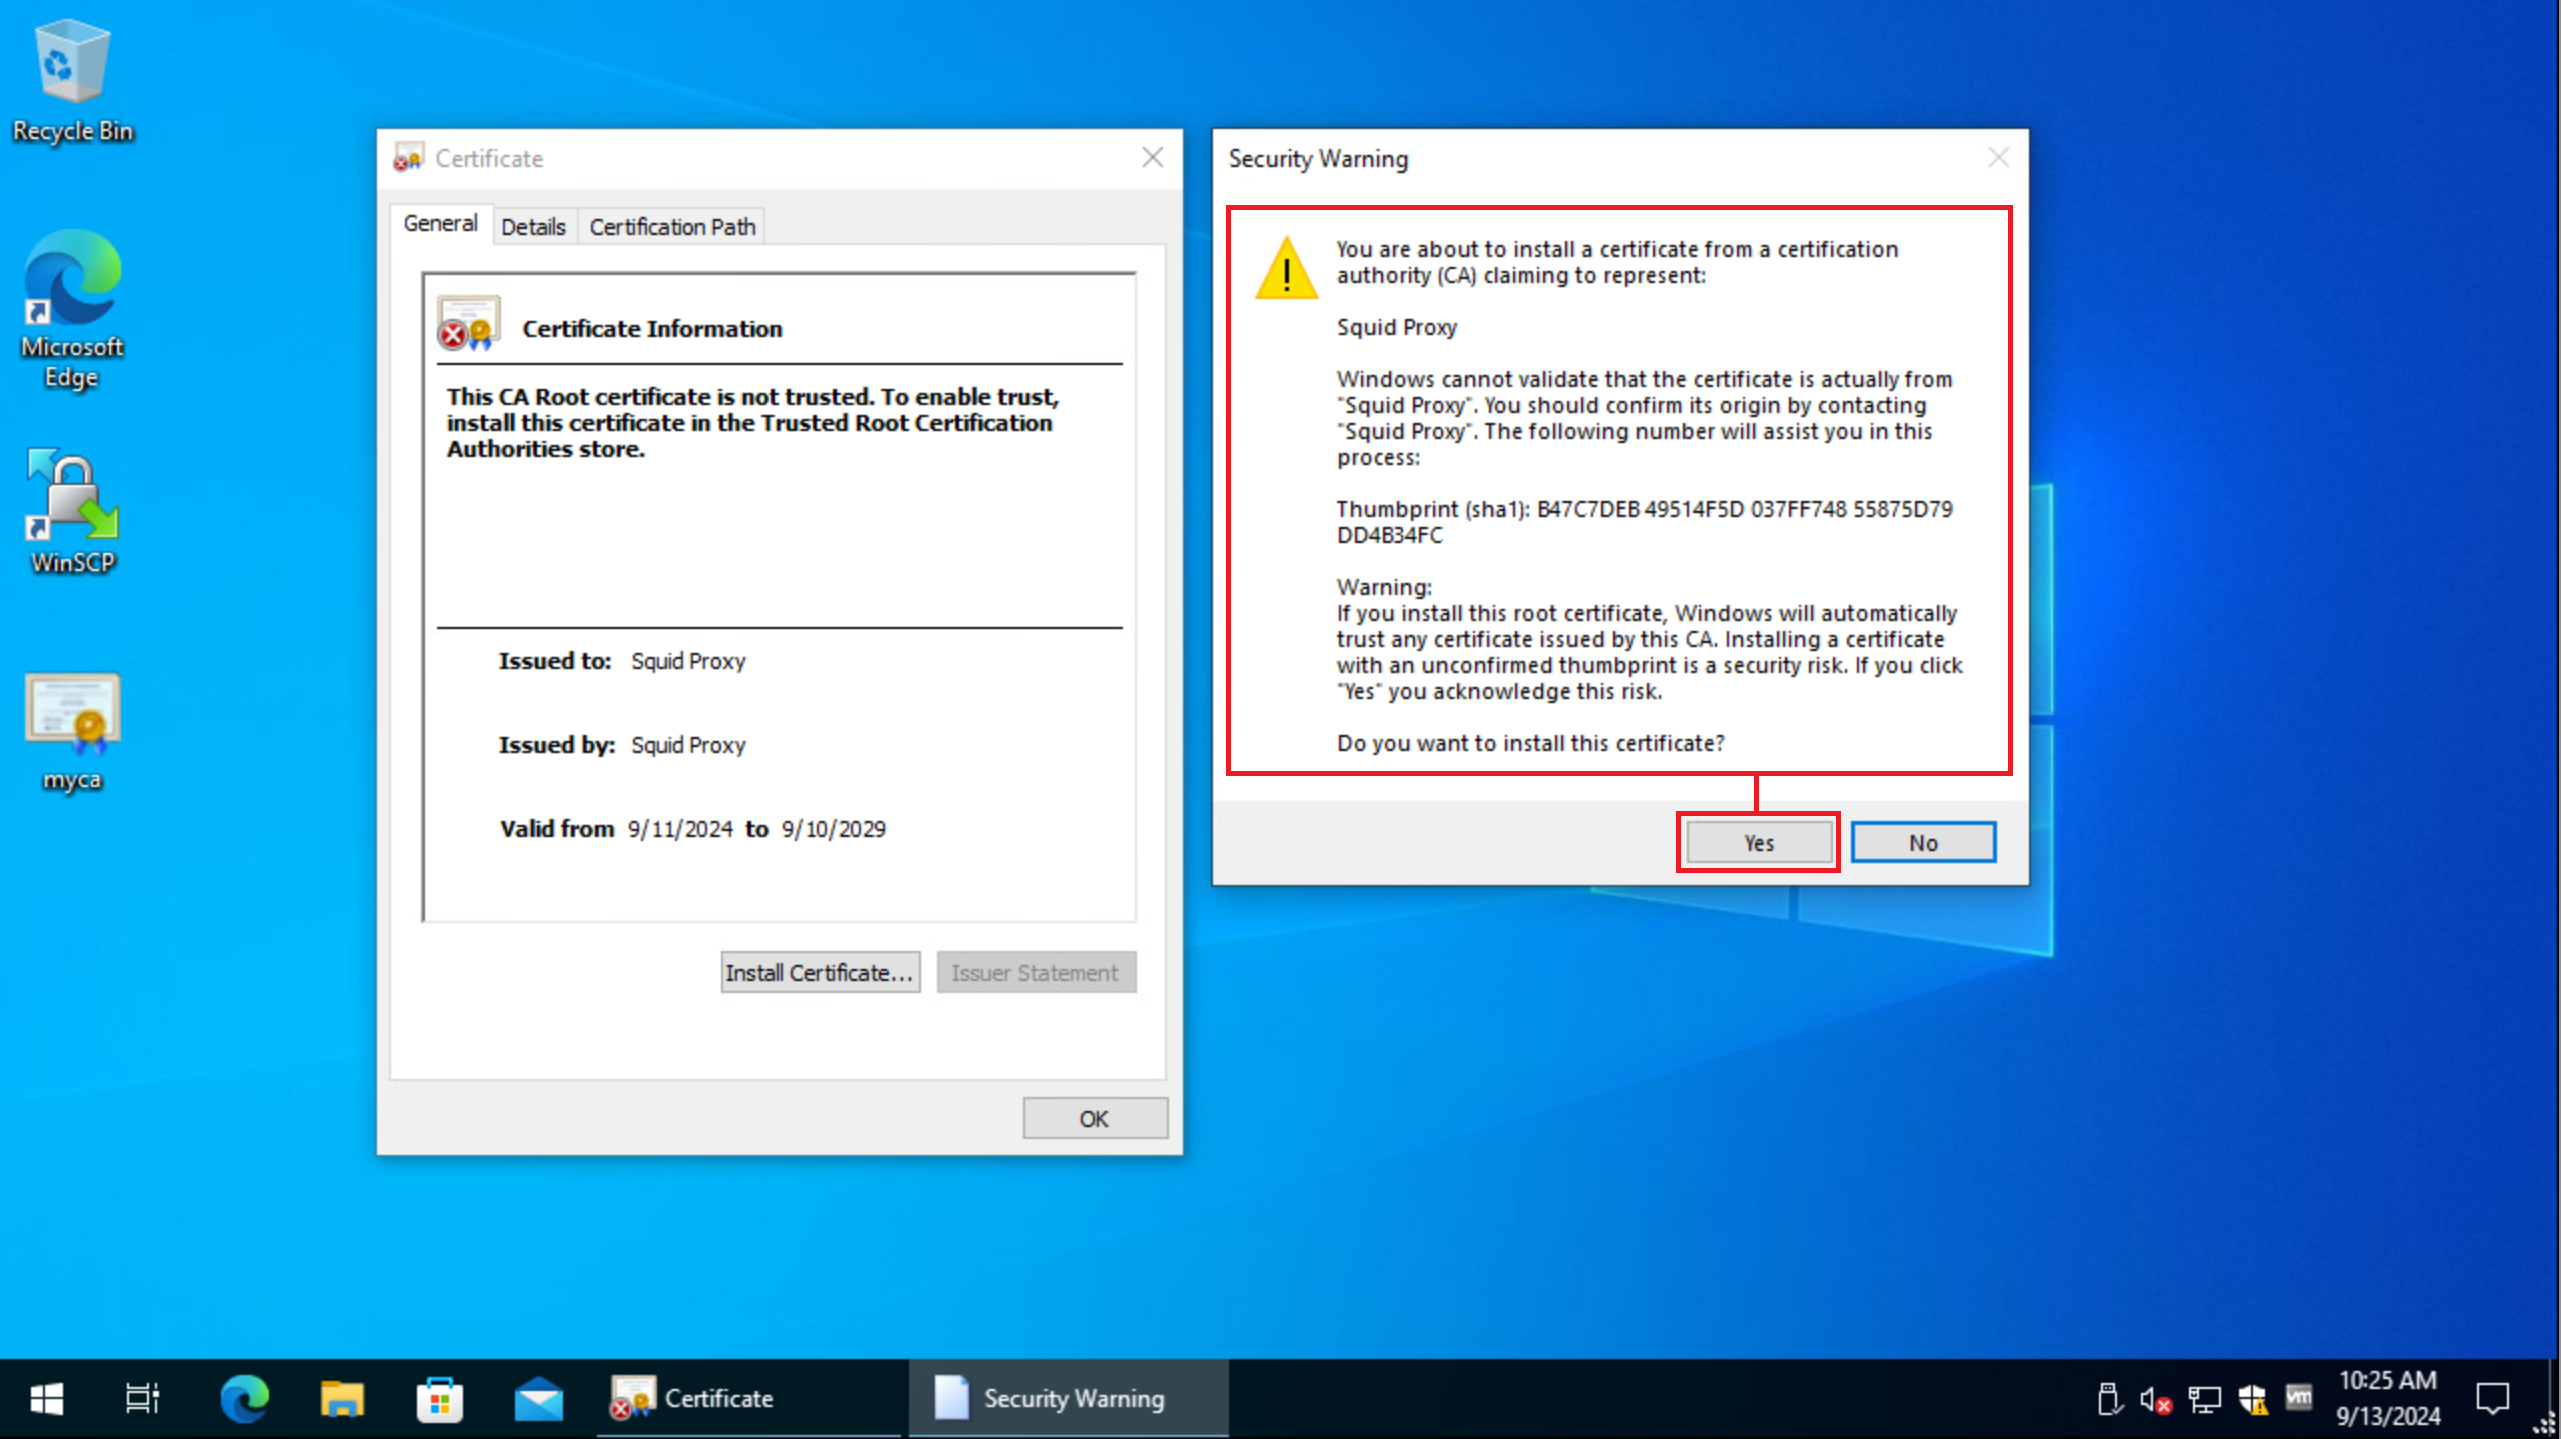Viewport: 2561px width, 1439px height.
Task: Open the Microsoft Edge desktop shortcut
Action: click(72, 309)
